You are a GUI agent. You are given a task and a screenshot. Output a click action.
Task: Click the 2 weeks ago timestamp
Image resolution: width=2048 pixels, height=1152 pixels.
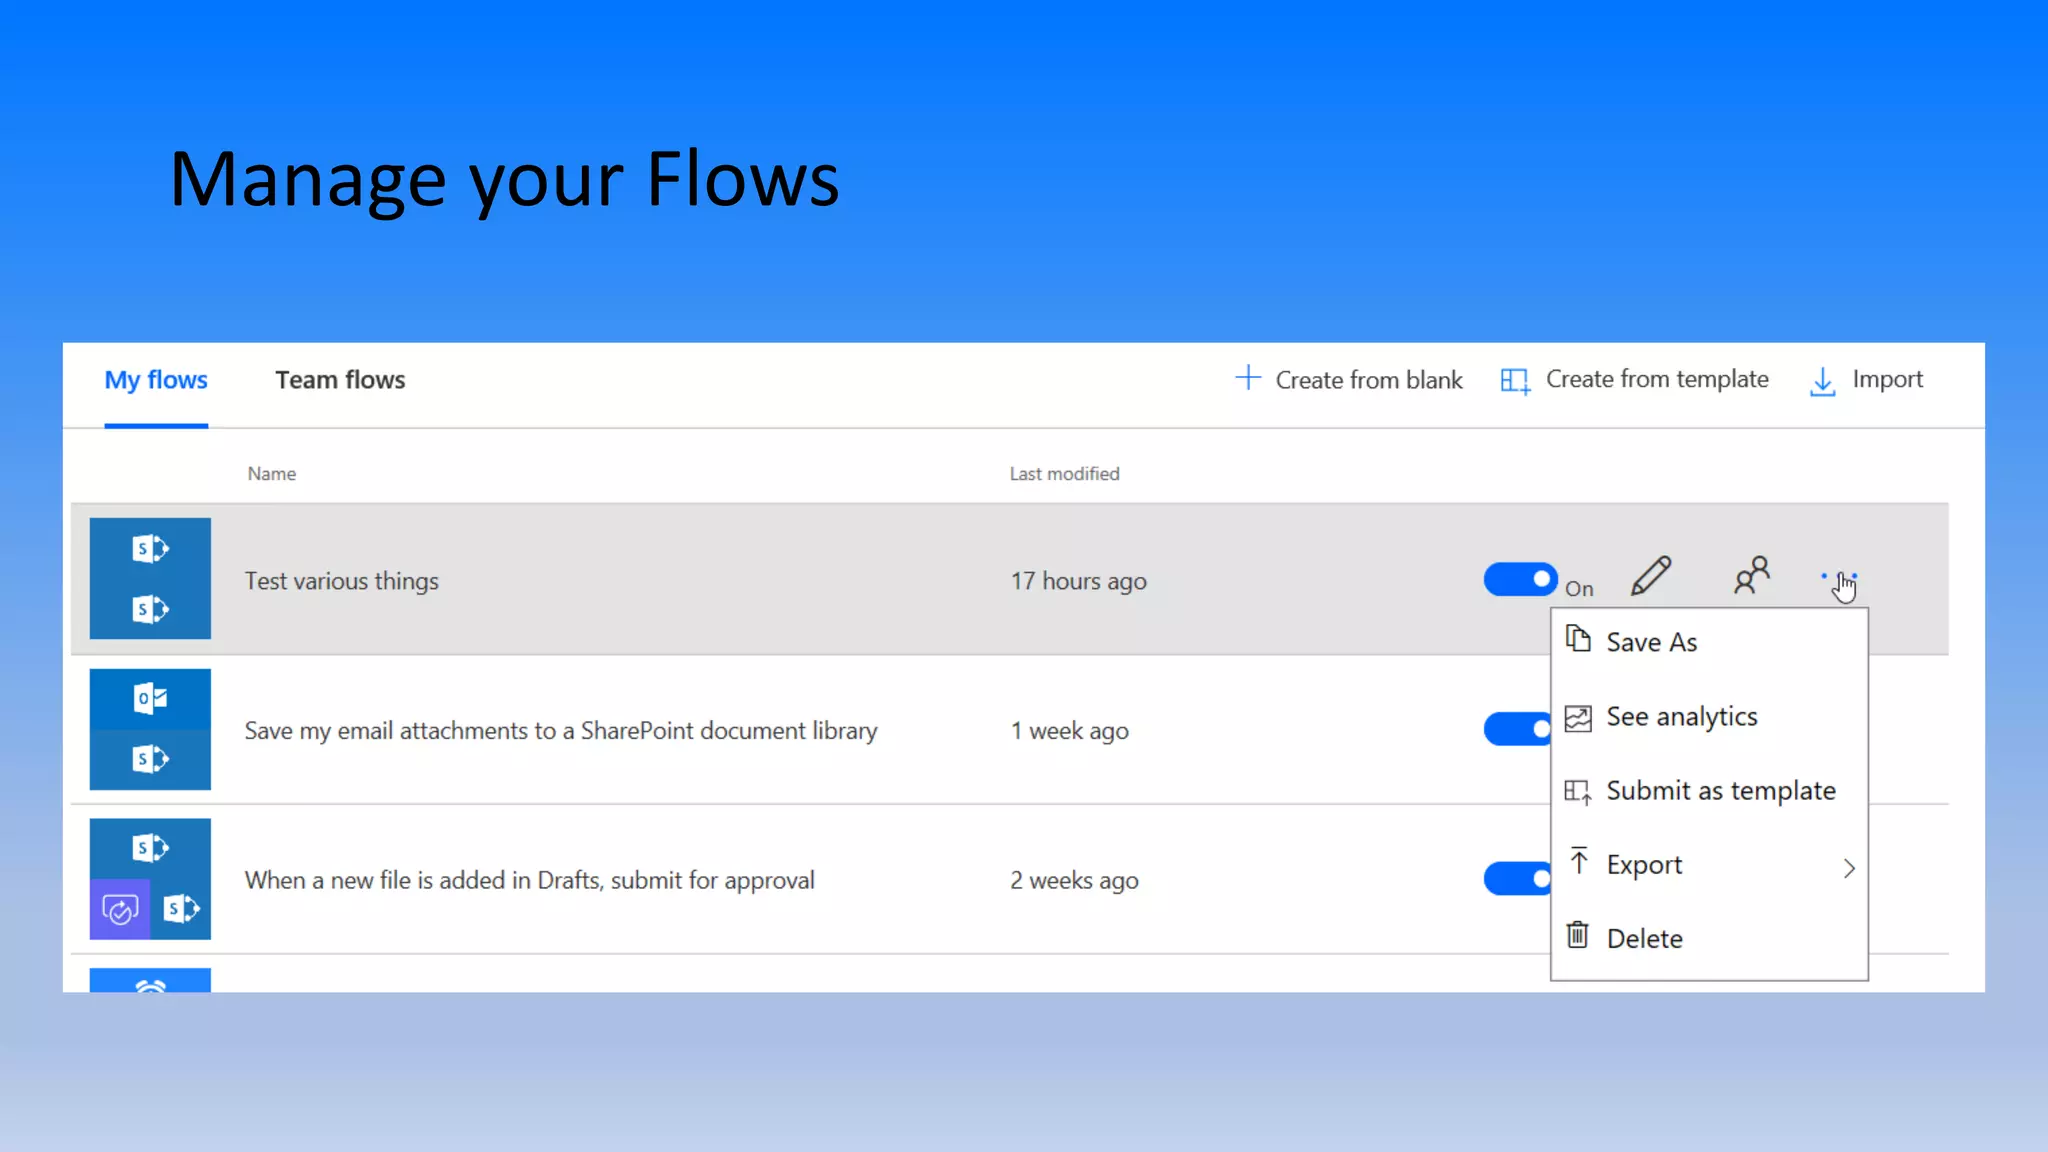[x=1074, y=880]
